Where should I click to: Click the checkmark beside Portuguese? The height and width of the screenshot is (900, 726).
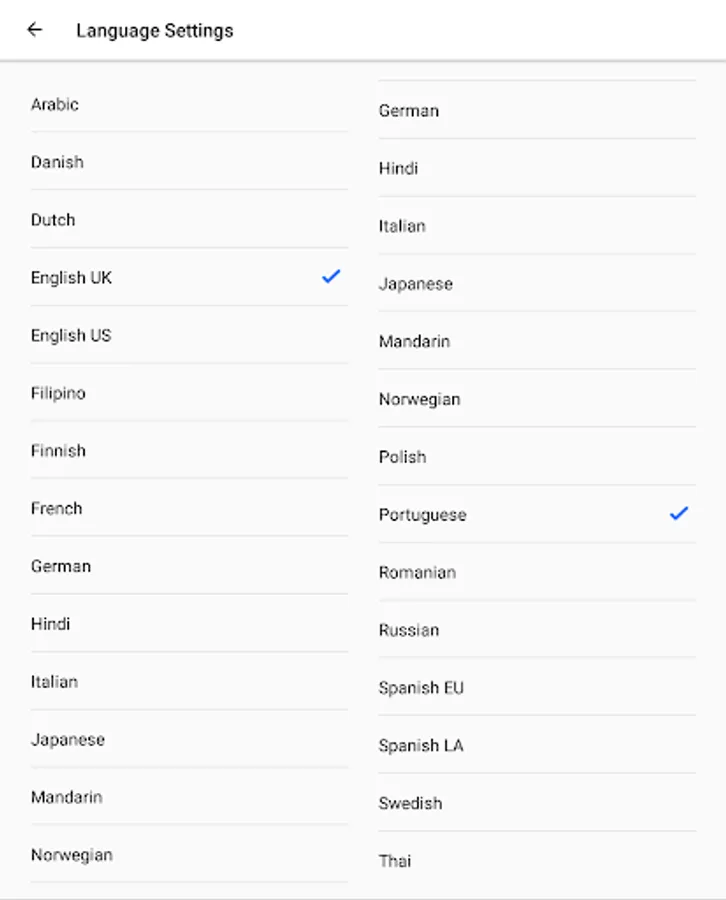(x=679, y=514)
